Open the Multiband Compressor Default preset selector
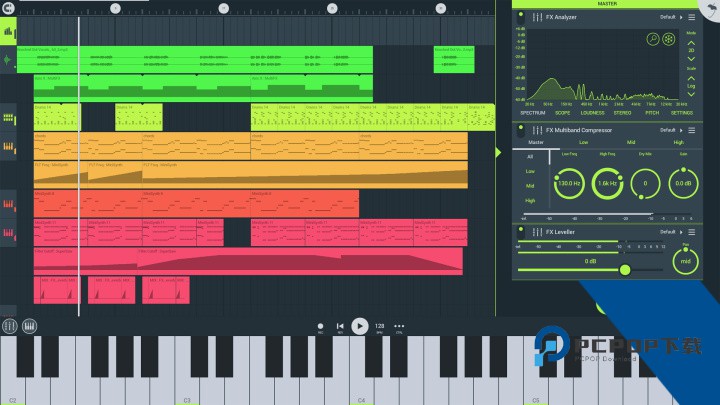 tap(671, 130)
